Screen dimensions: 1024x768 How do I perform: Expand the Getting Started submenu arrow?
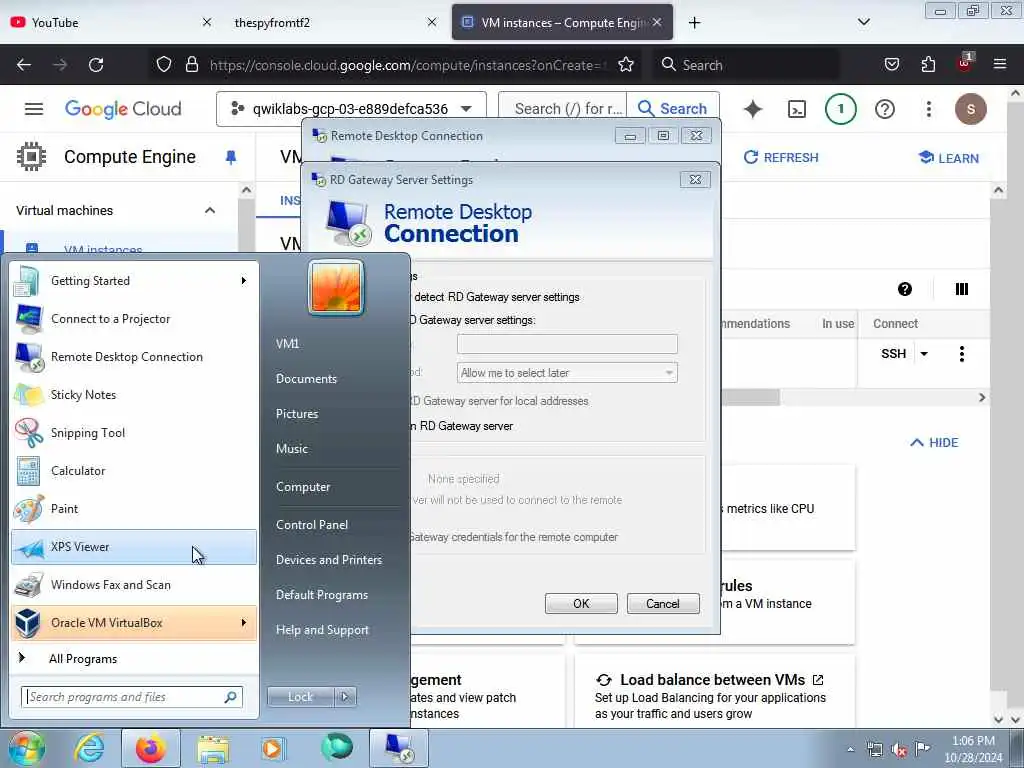(244, 281)
